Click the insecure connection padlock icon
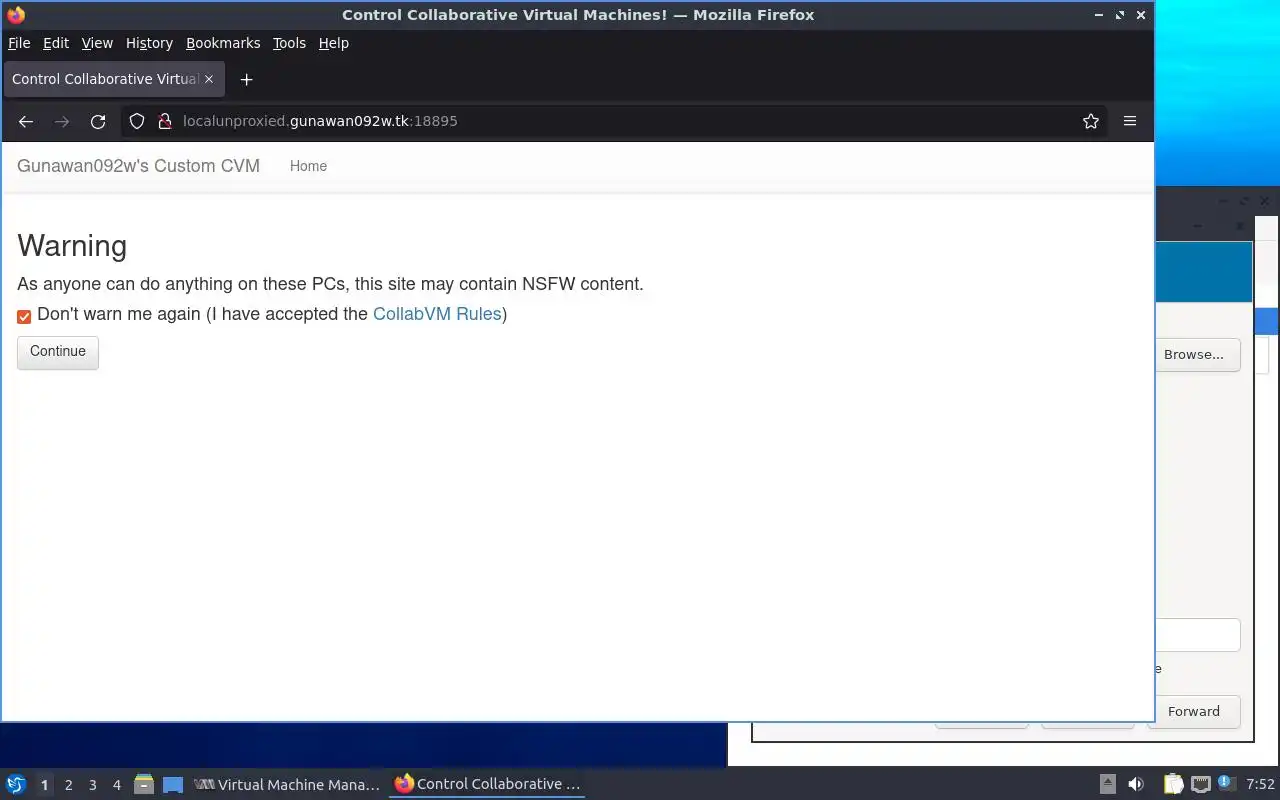The image size is (1280, 800). 165,121
